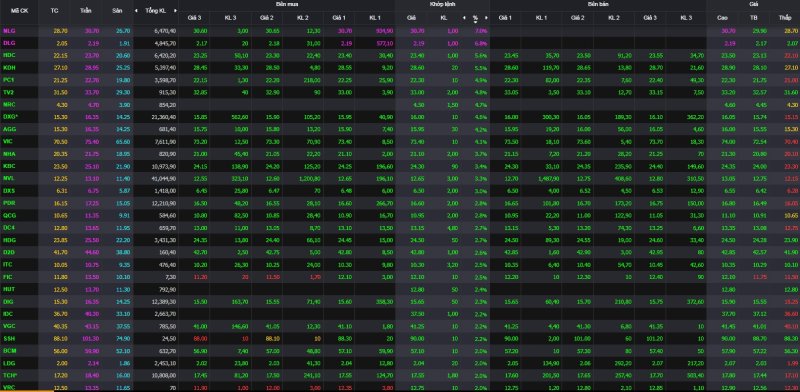The height and width of the screenshot is (392, 800).
Task: Click the Bên mua Giá 1 header
Action: click(339, 18)
